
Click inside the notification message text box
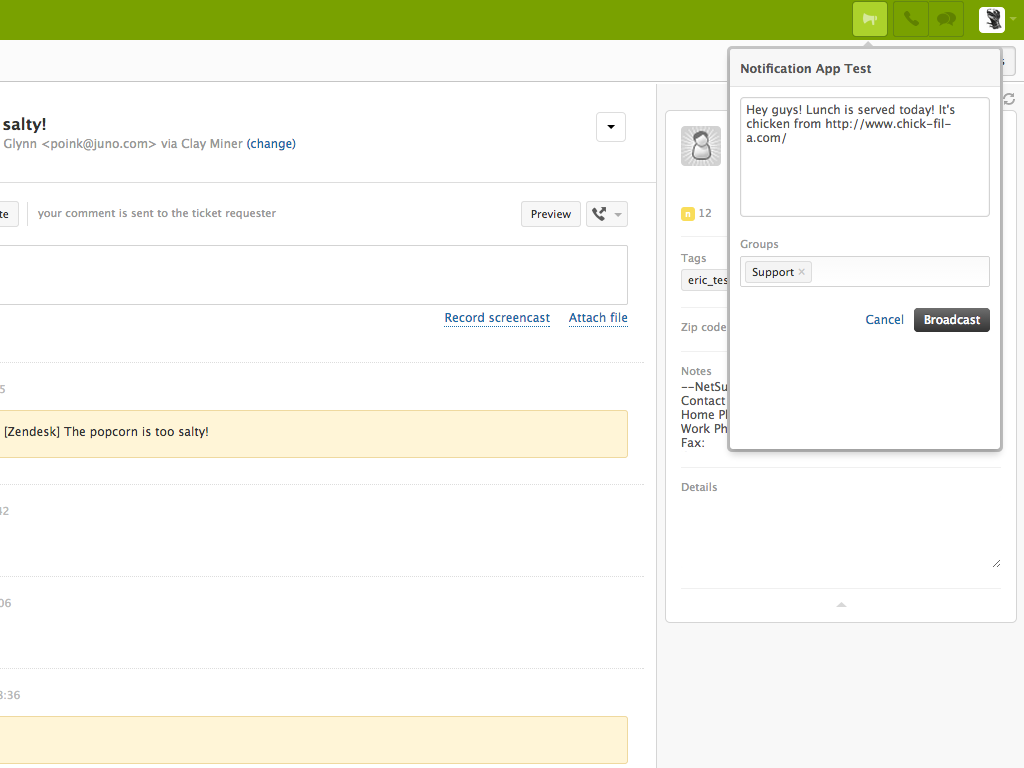click(x=864, y=157)
